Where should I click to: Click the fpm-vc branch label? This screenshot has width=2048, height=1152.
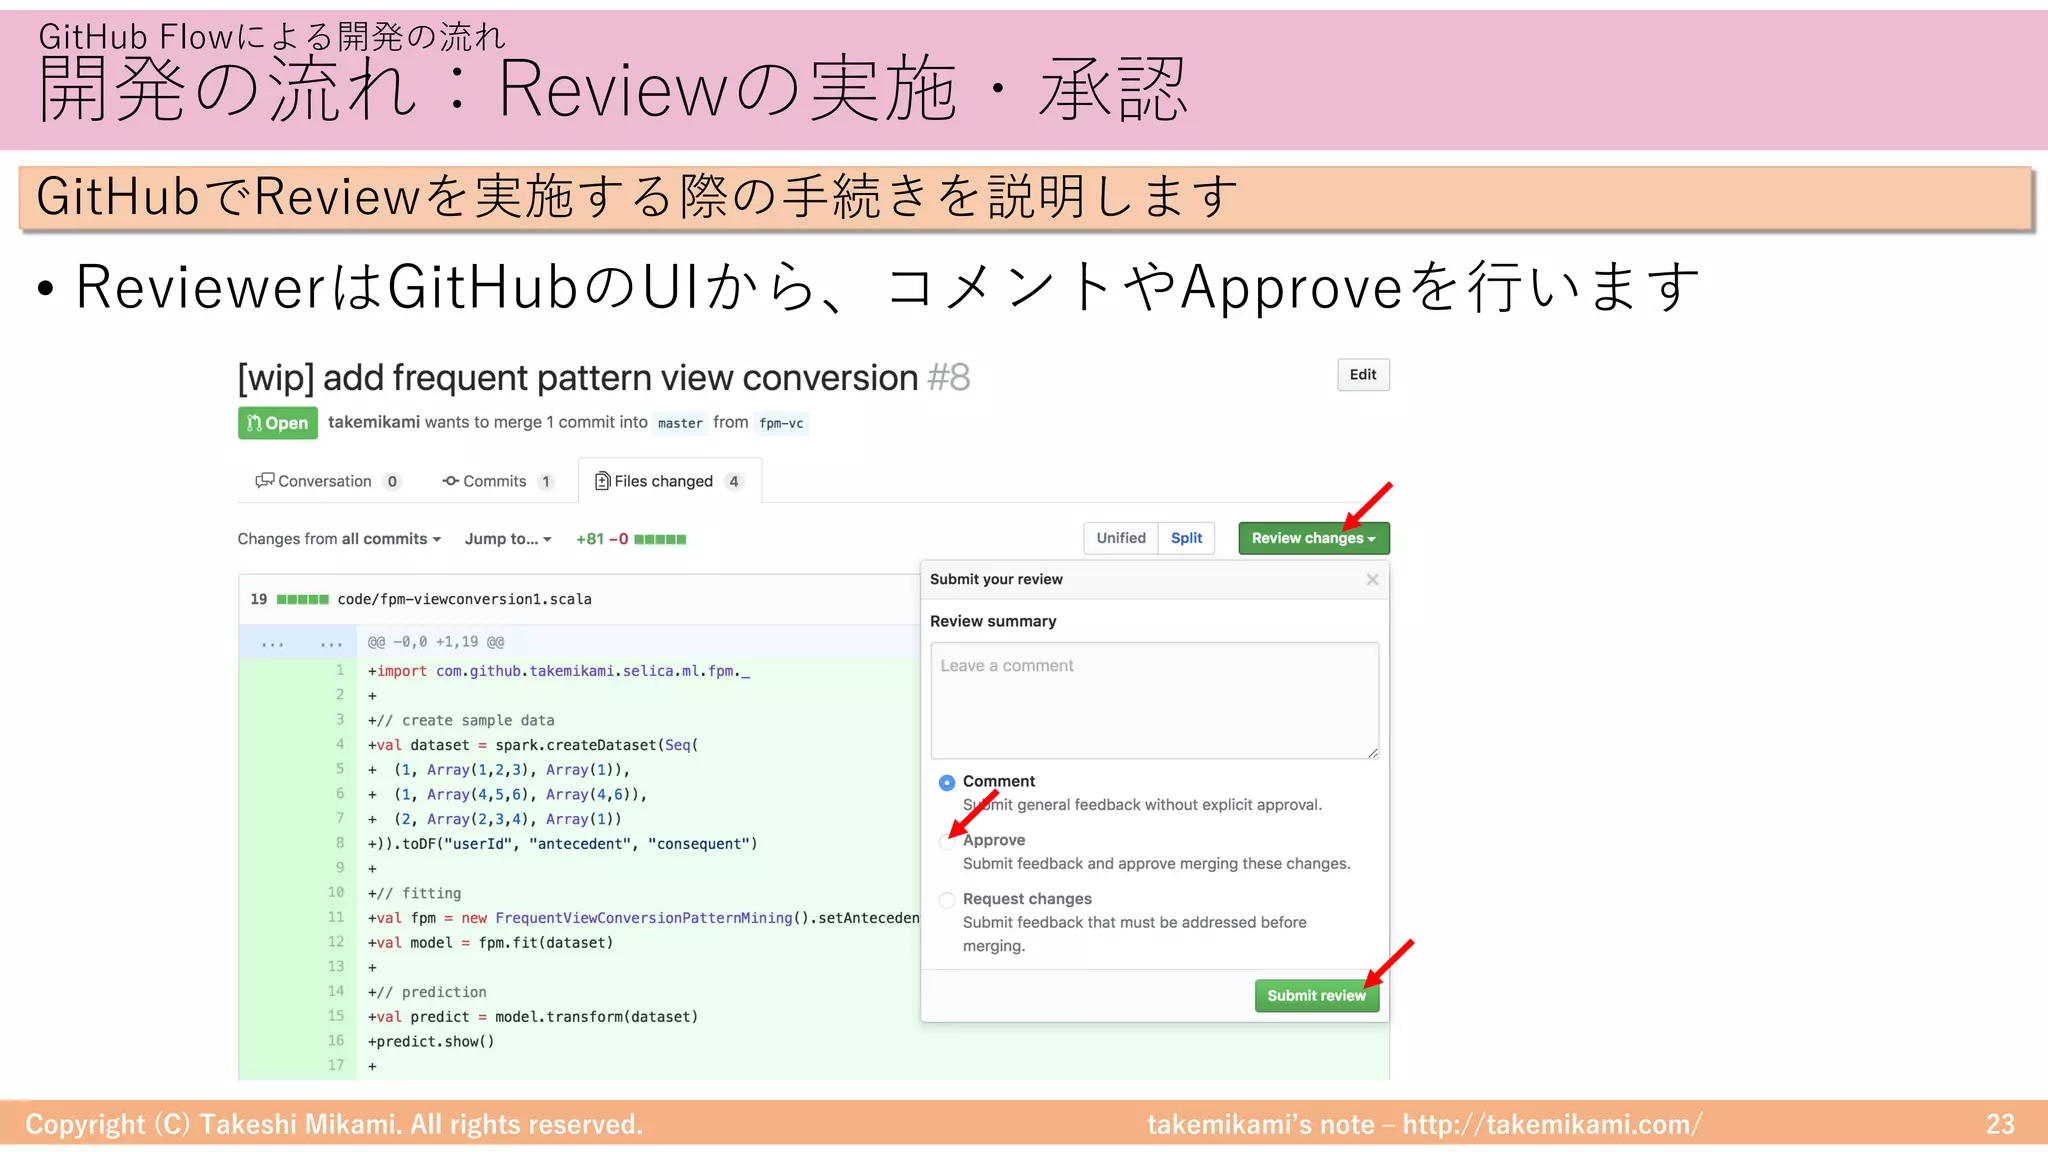tap(781, 423)
